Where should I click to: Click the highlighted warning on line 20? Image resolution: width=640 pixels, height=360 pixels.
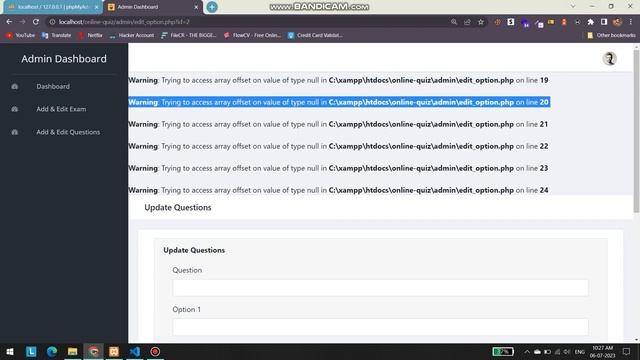click(x=339, y=102)
